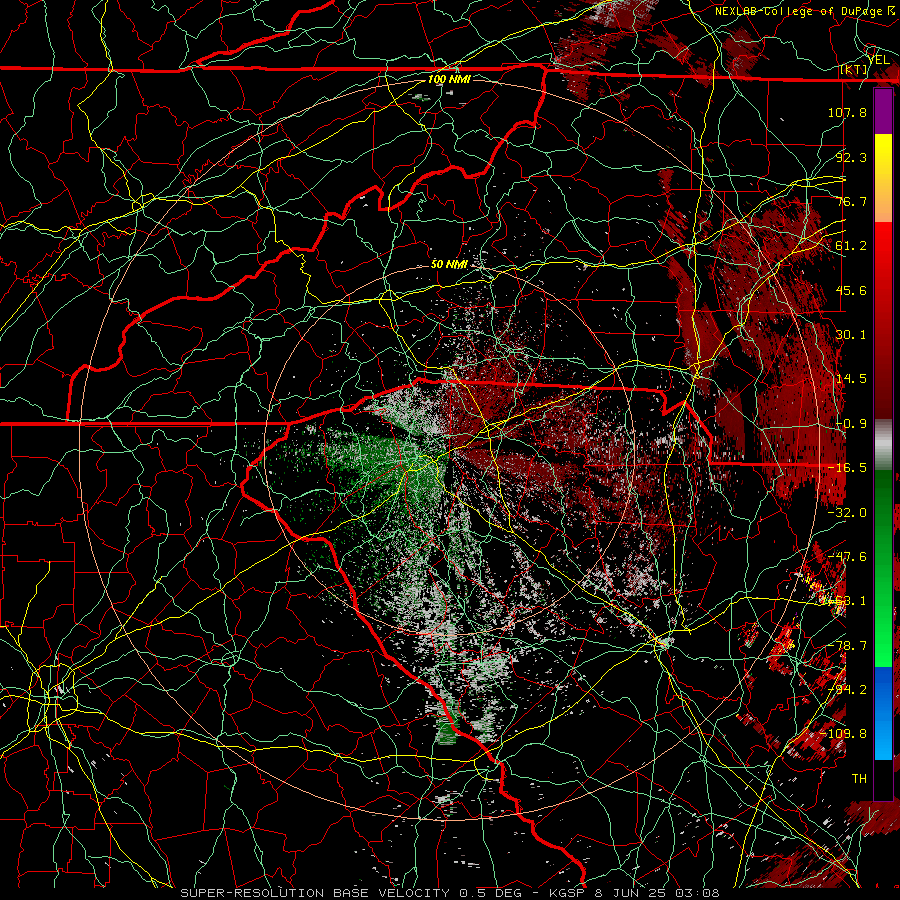Select the 14.5 legend value
The image size is (900, 900).
tap(851, 379)
